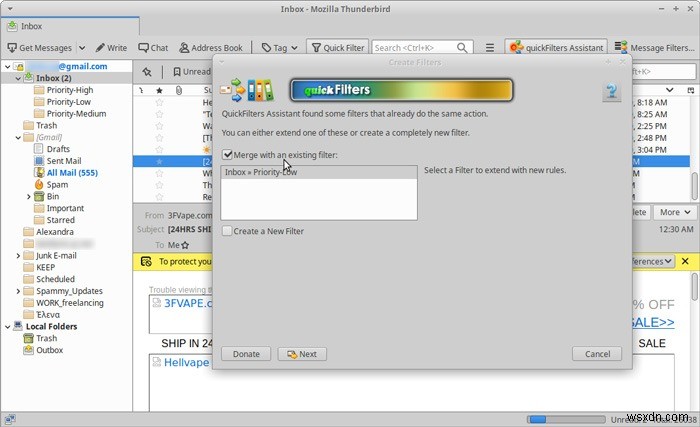Check Merge with an existing filter
Image resolution: width=700 pixels, height=427 pixels.
point(227,155)
